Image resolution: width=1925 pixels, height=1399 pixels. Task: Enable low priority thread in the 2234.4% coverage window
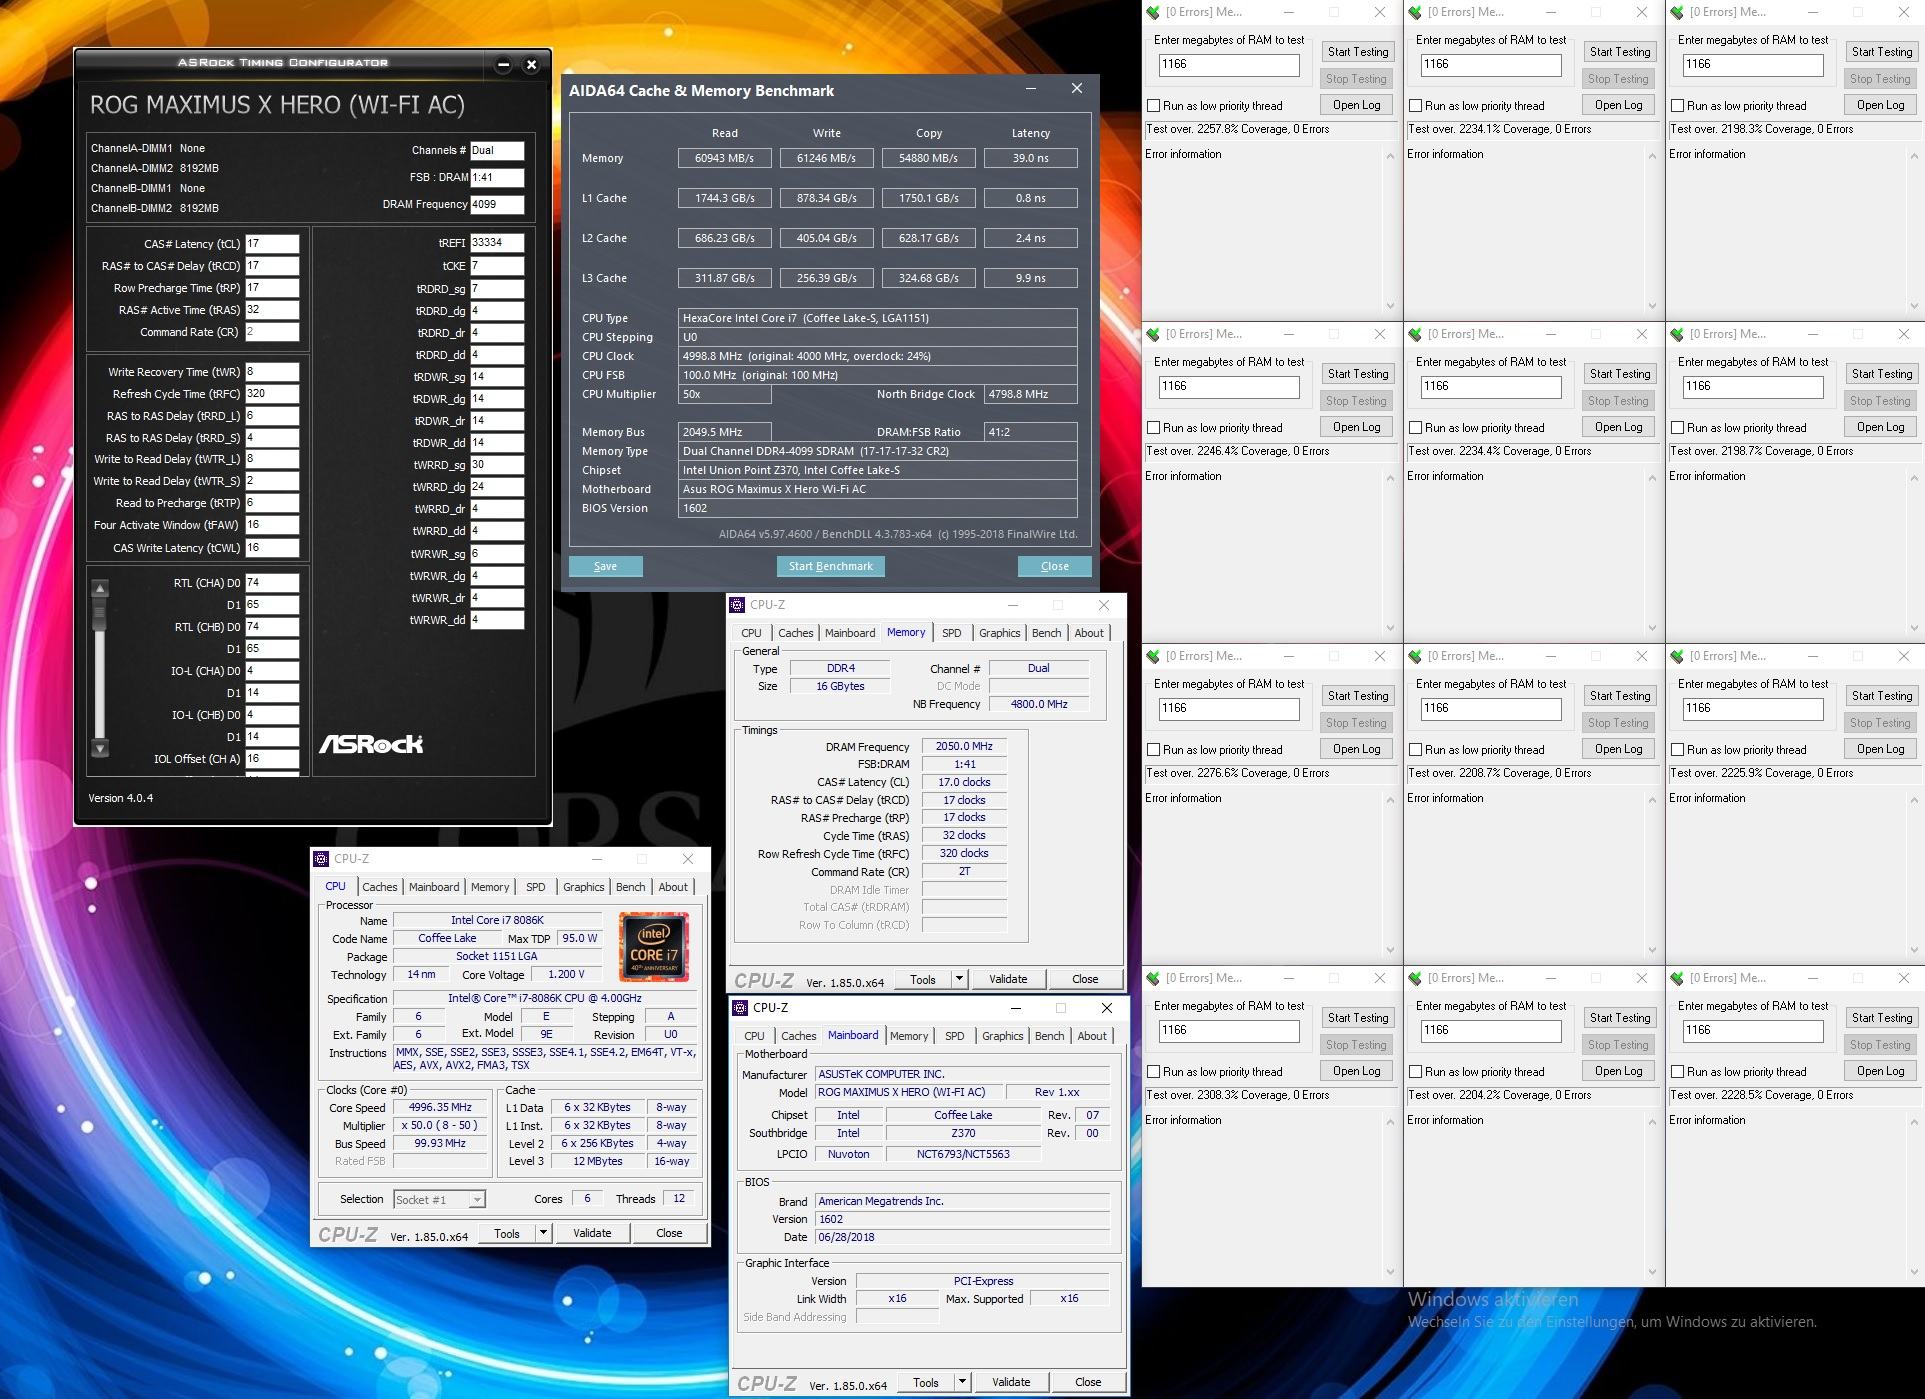pos(1416,428)
